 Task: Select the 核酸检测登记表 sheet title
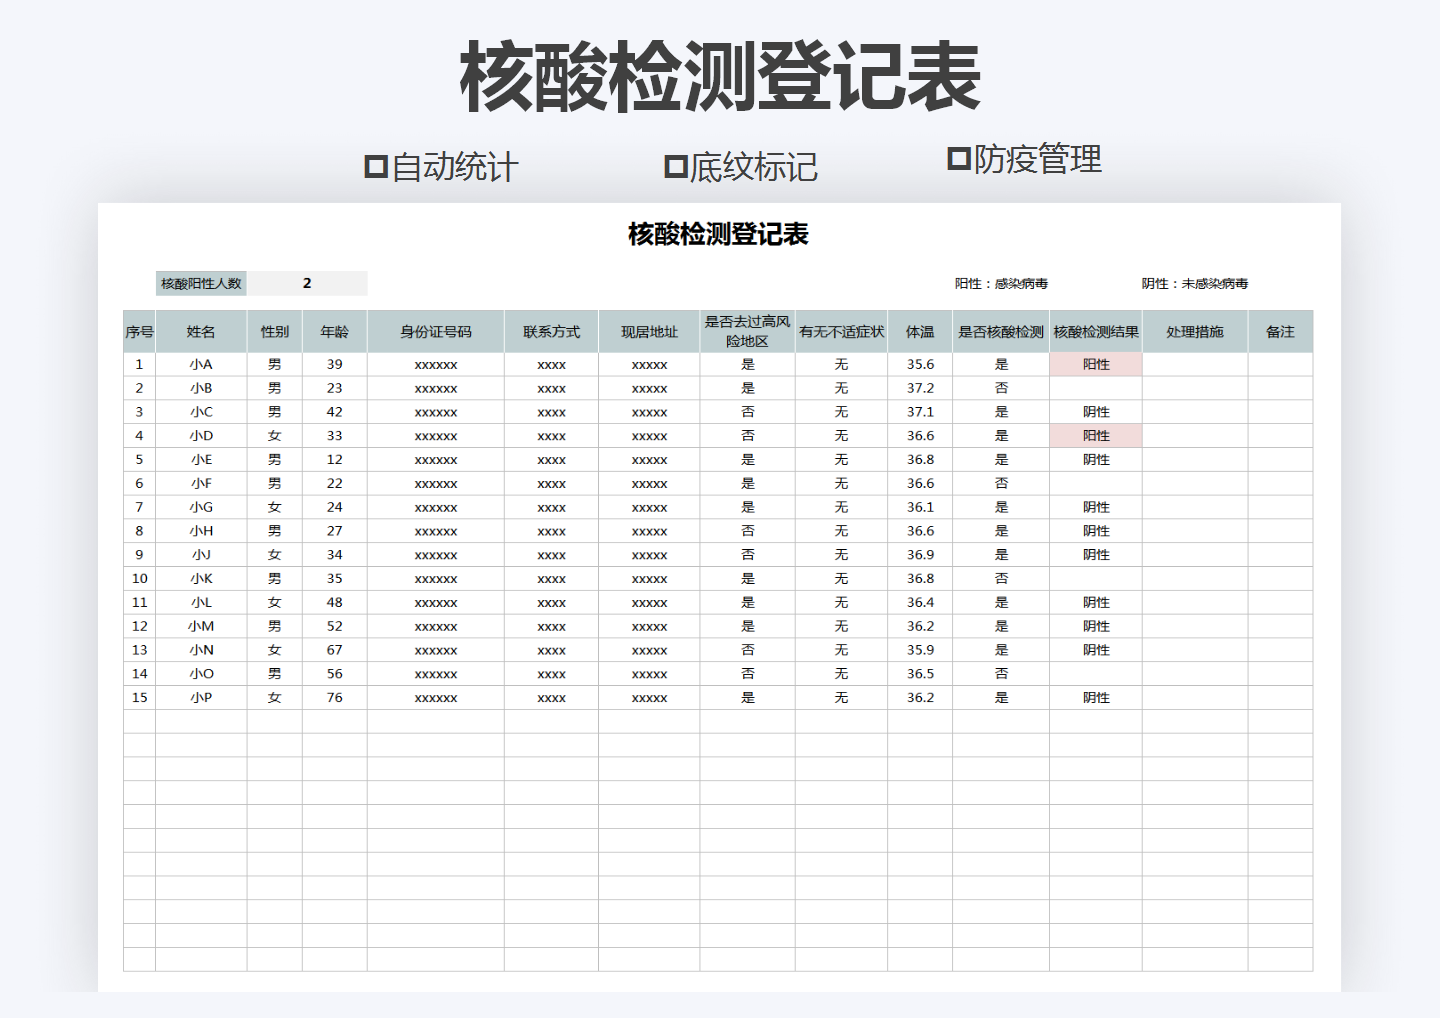719,235
